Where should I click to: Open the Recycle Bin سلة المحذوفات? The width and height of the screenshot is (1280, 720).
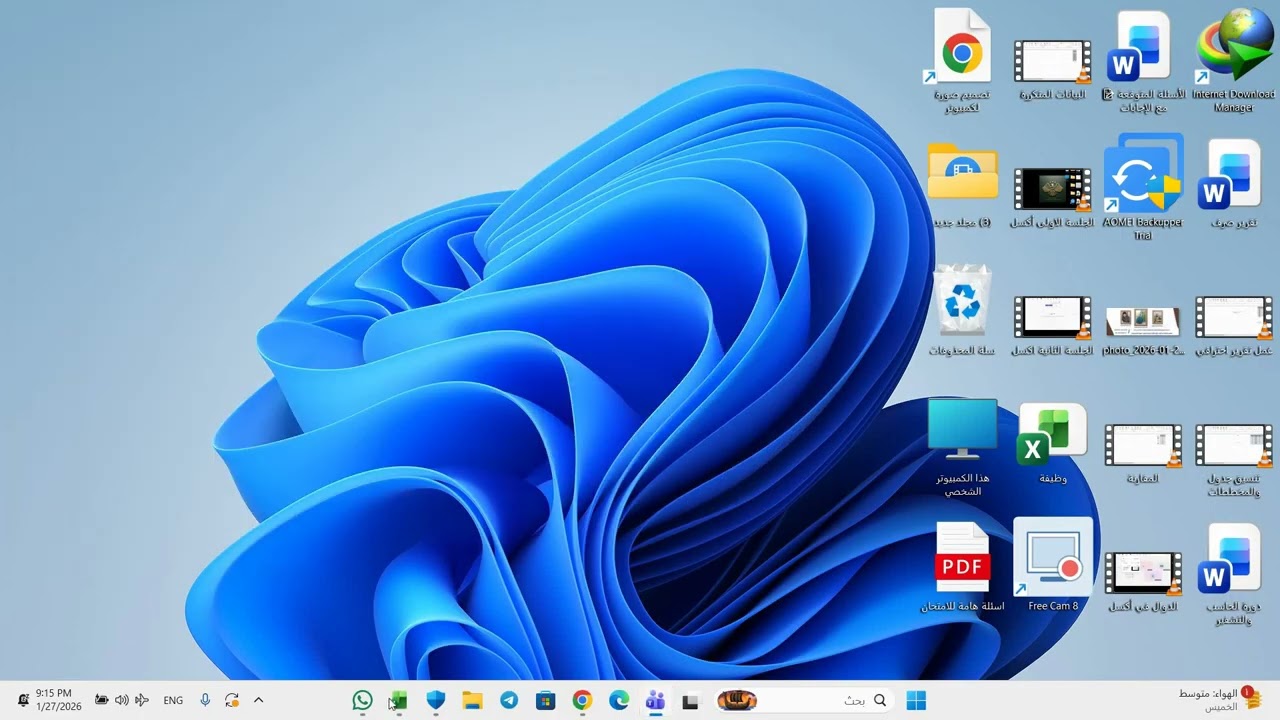coord(961,311)
